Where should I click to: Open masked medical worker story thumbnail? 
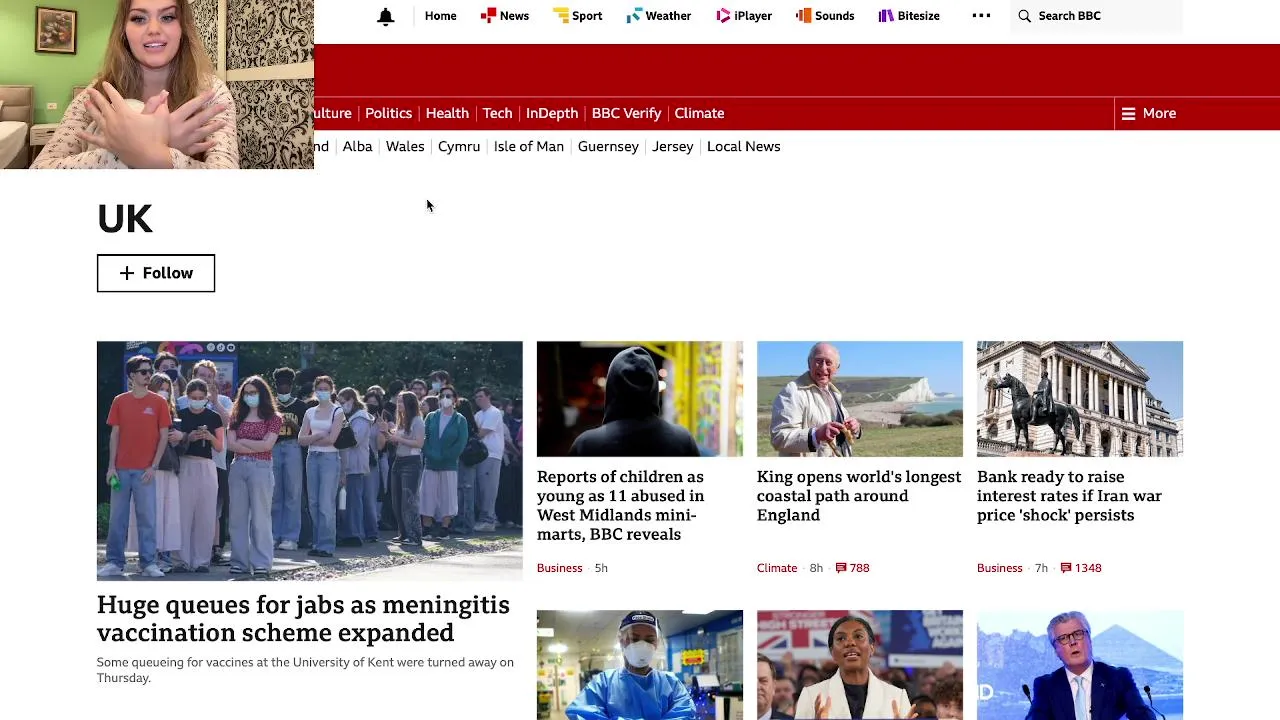pyautogui.click(x=640, y=665)
